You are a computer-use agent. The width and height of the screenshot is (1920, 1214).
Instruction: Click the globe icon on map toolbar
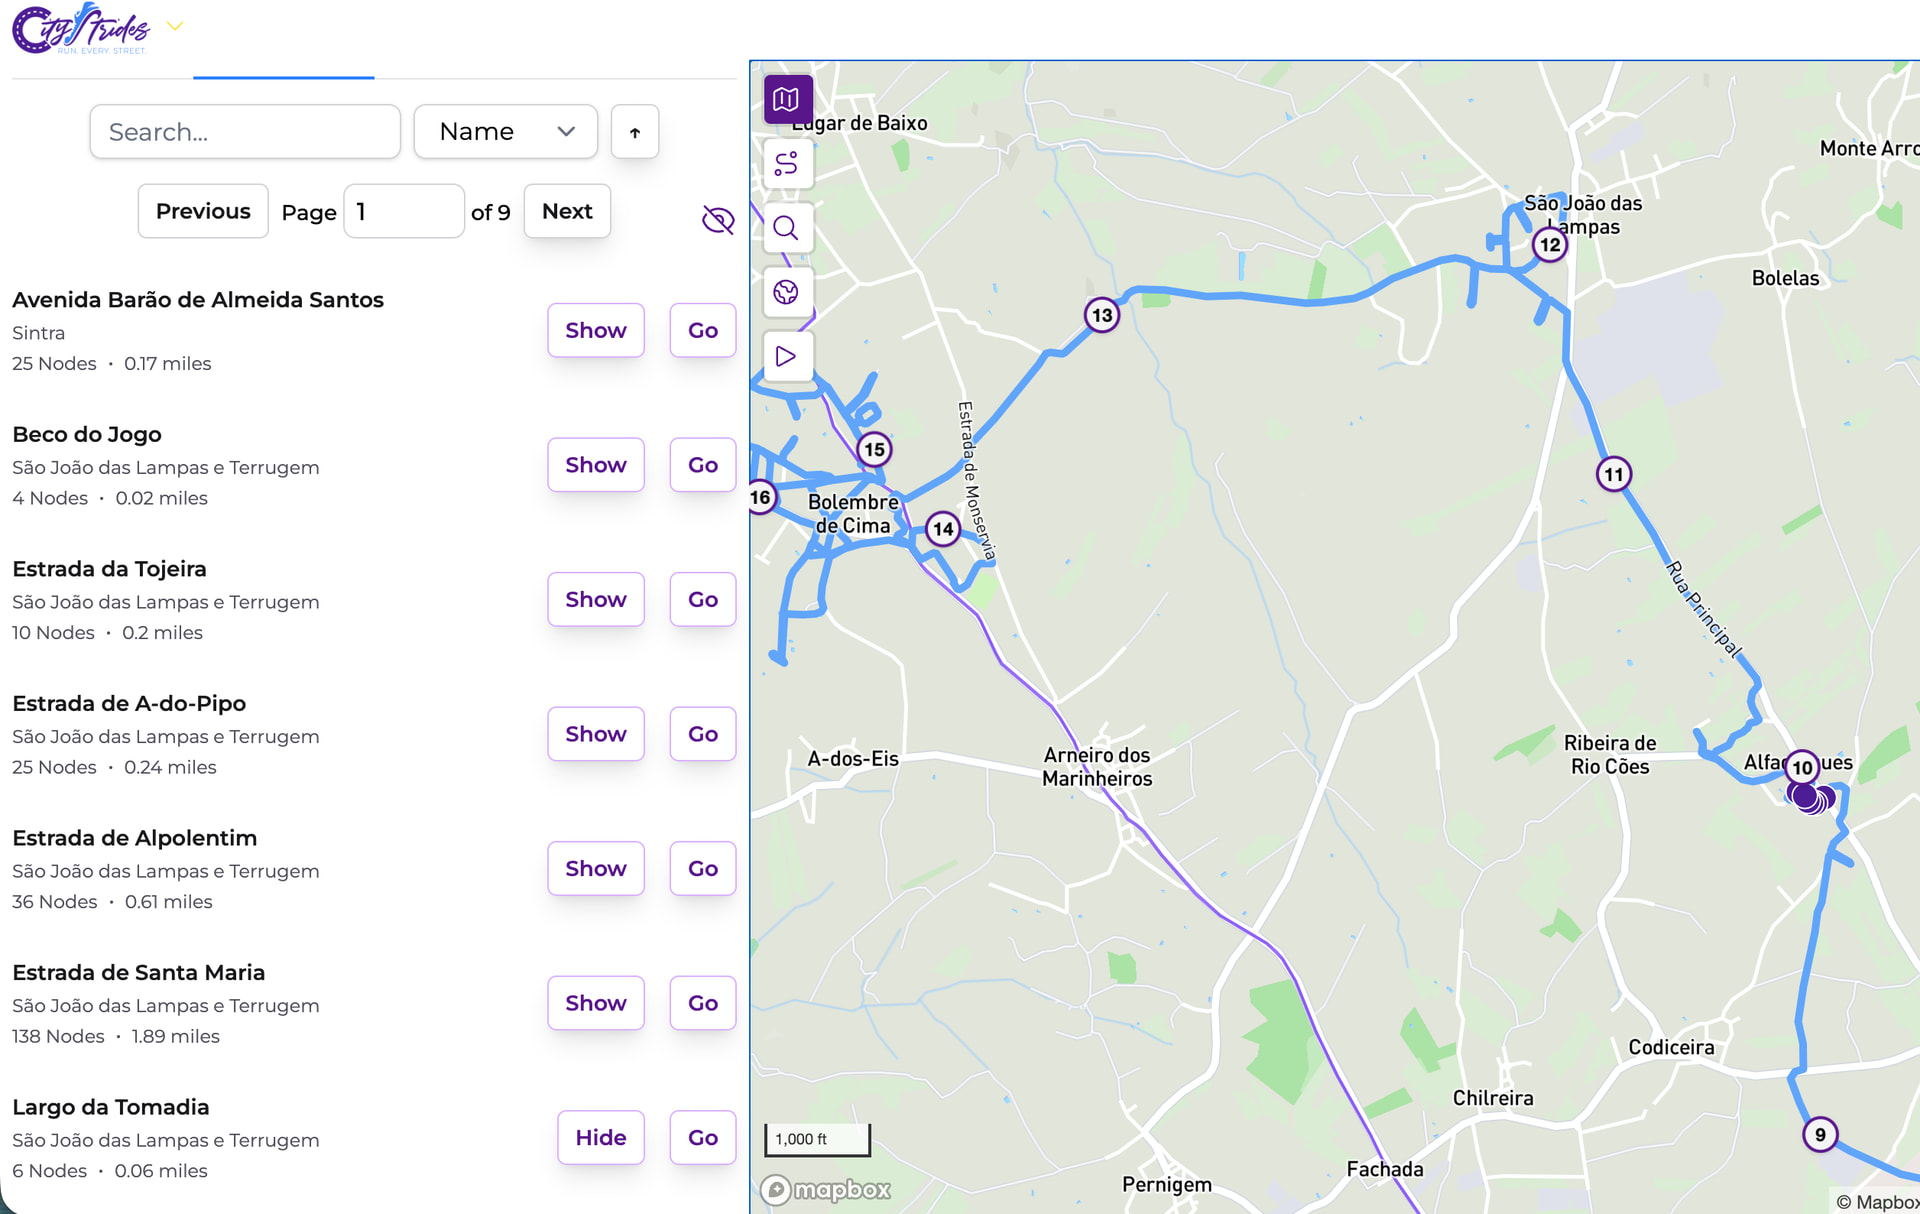(x=787, y=292)
